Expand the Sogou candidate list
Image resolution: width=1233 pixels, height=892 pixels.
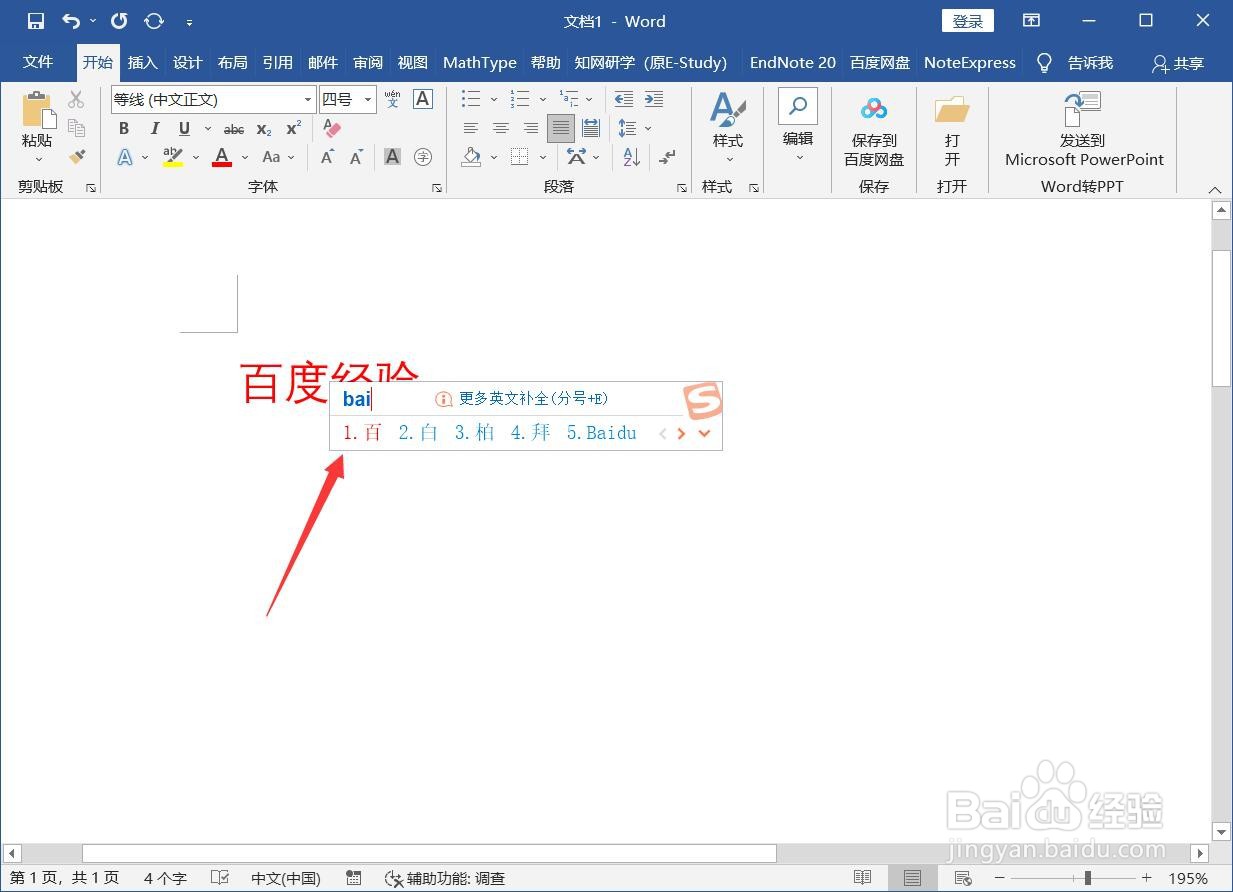(705, 434)
